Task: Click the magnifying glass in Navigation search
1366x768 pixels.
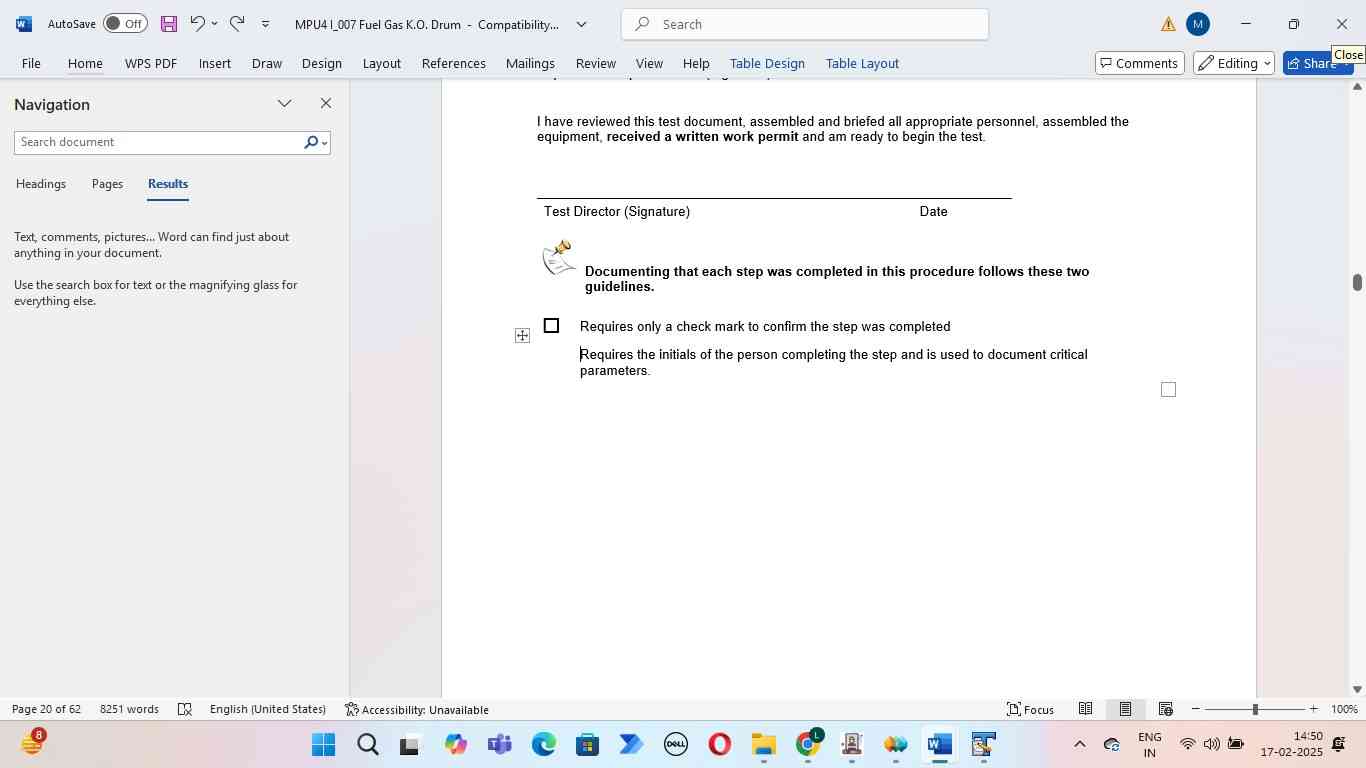Action: (x=311, y=143)
